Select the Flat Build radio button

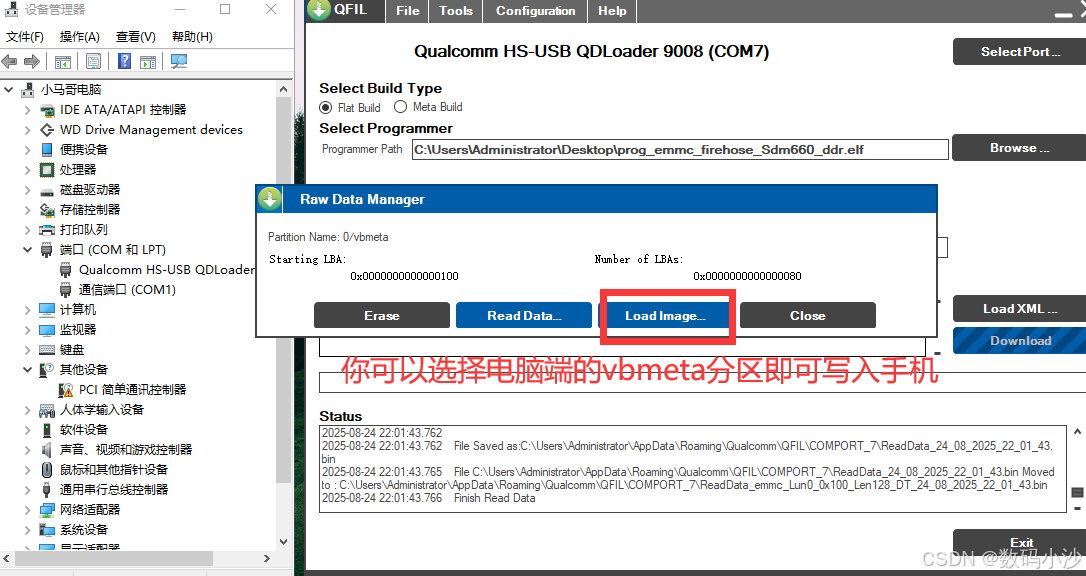326,107
